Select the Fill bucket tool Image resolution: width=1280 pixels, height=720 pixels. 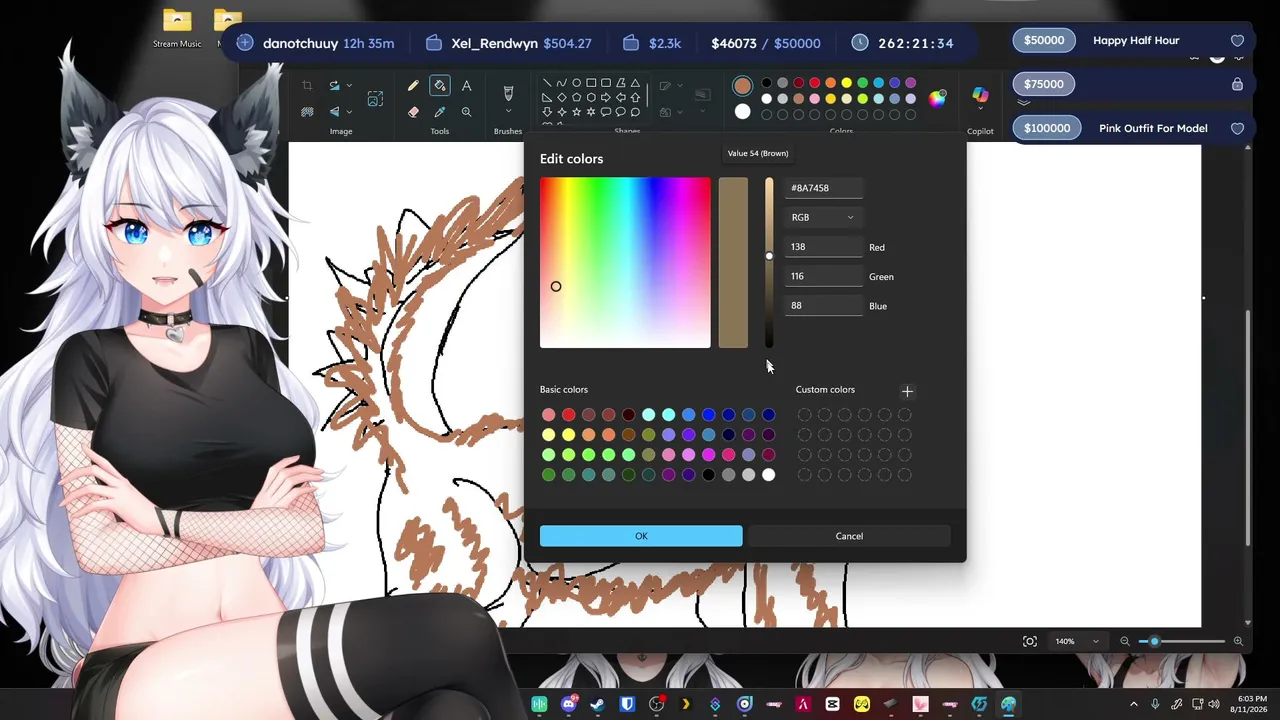click(x=439, y=86)
